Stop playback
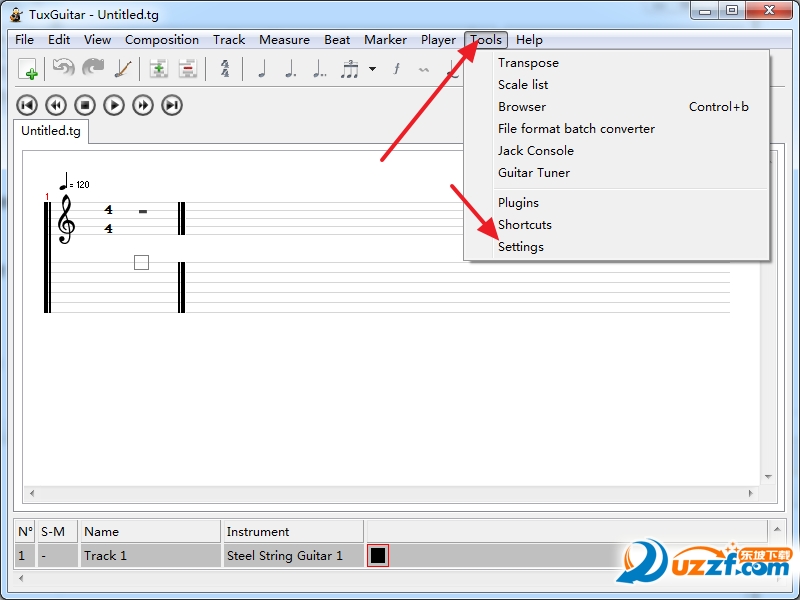This screenshot has width=800, height=600. (85, 106)
